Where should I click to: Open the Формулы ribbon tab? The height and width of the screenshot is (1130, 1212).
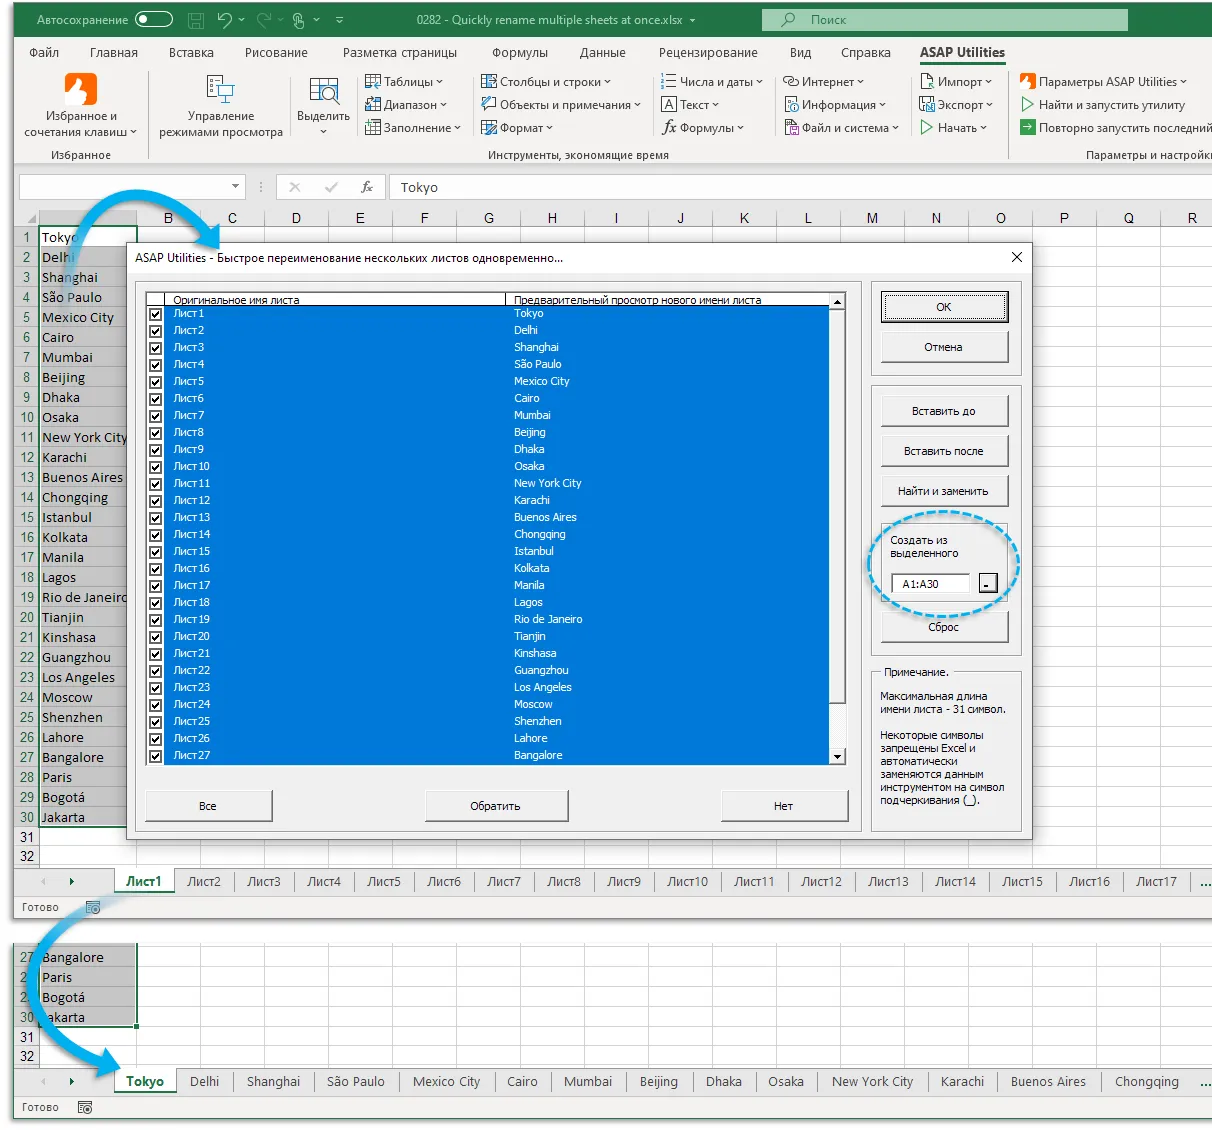pos(520,53)
